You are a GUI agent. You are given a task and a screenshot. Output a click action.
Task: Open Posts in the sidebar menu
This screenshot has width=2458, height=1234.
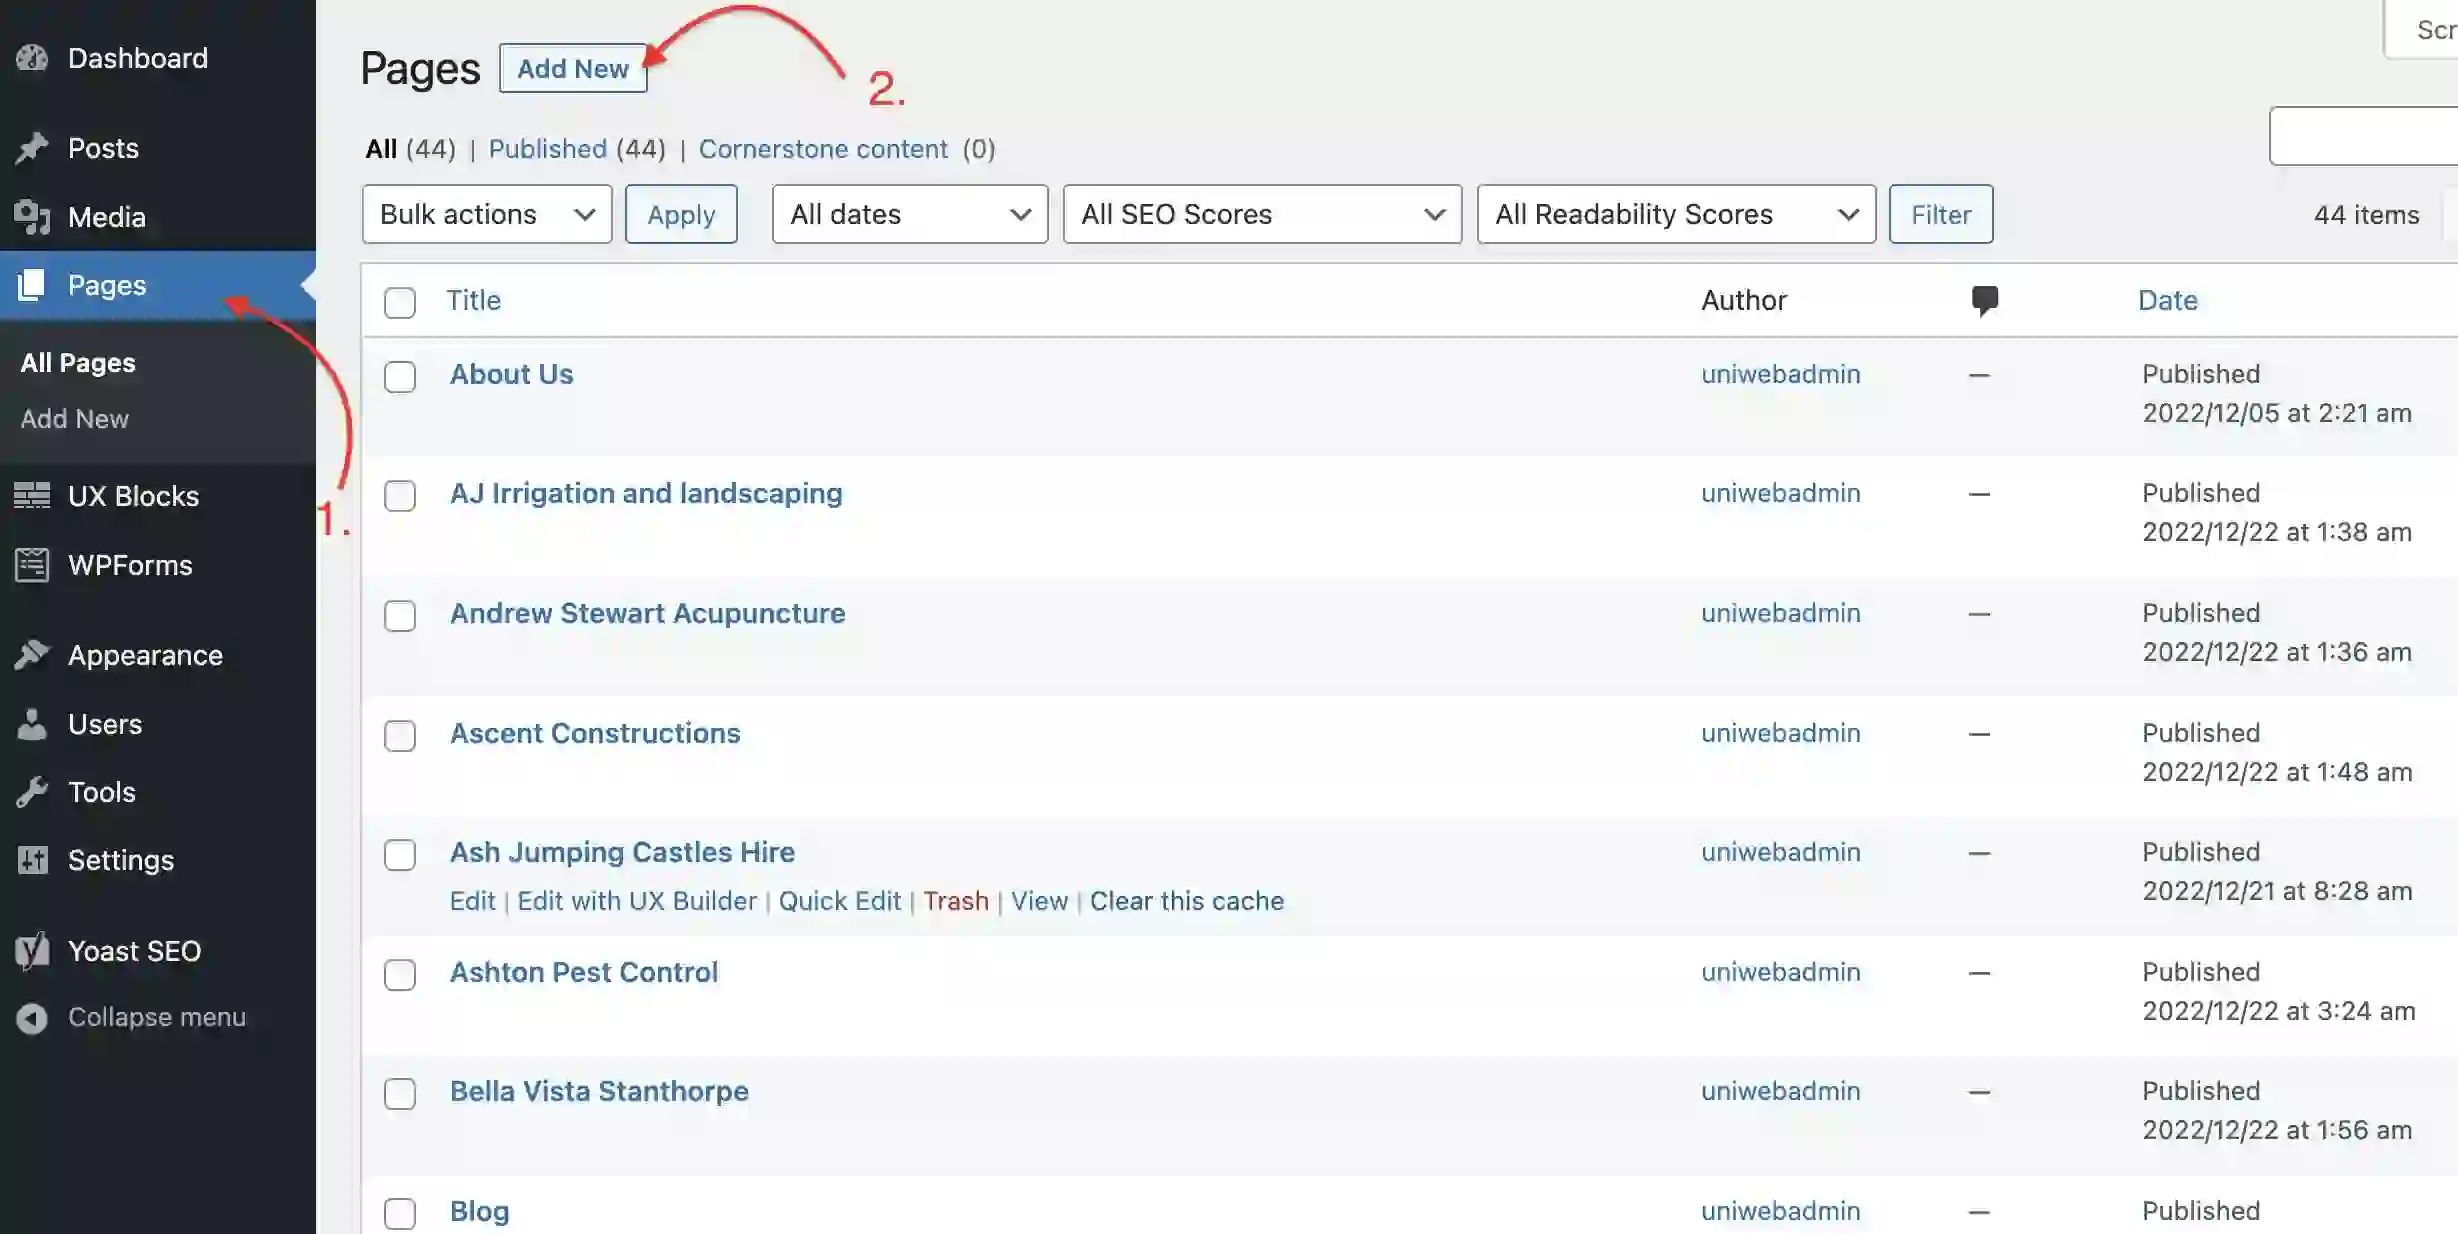click(103, 148)
